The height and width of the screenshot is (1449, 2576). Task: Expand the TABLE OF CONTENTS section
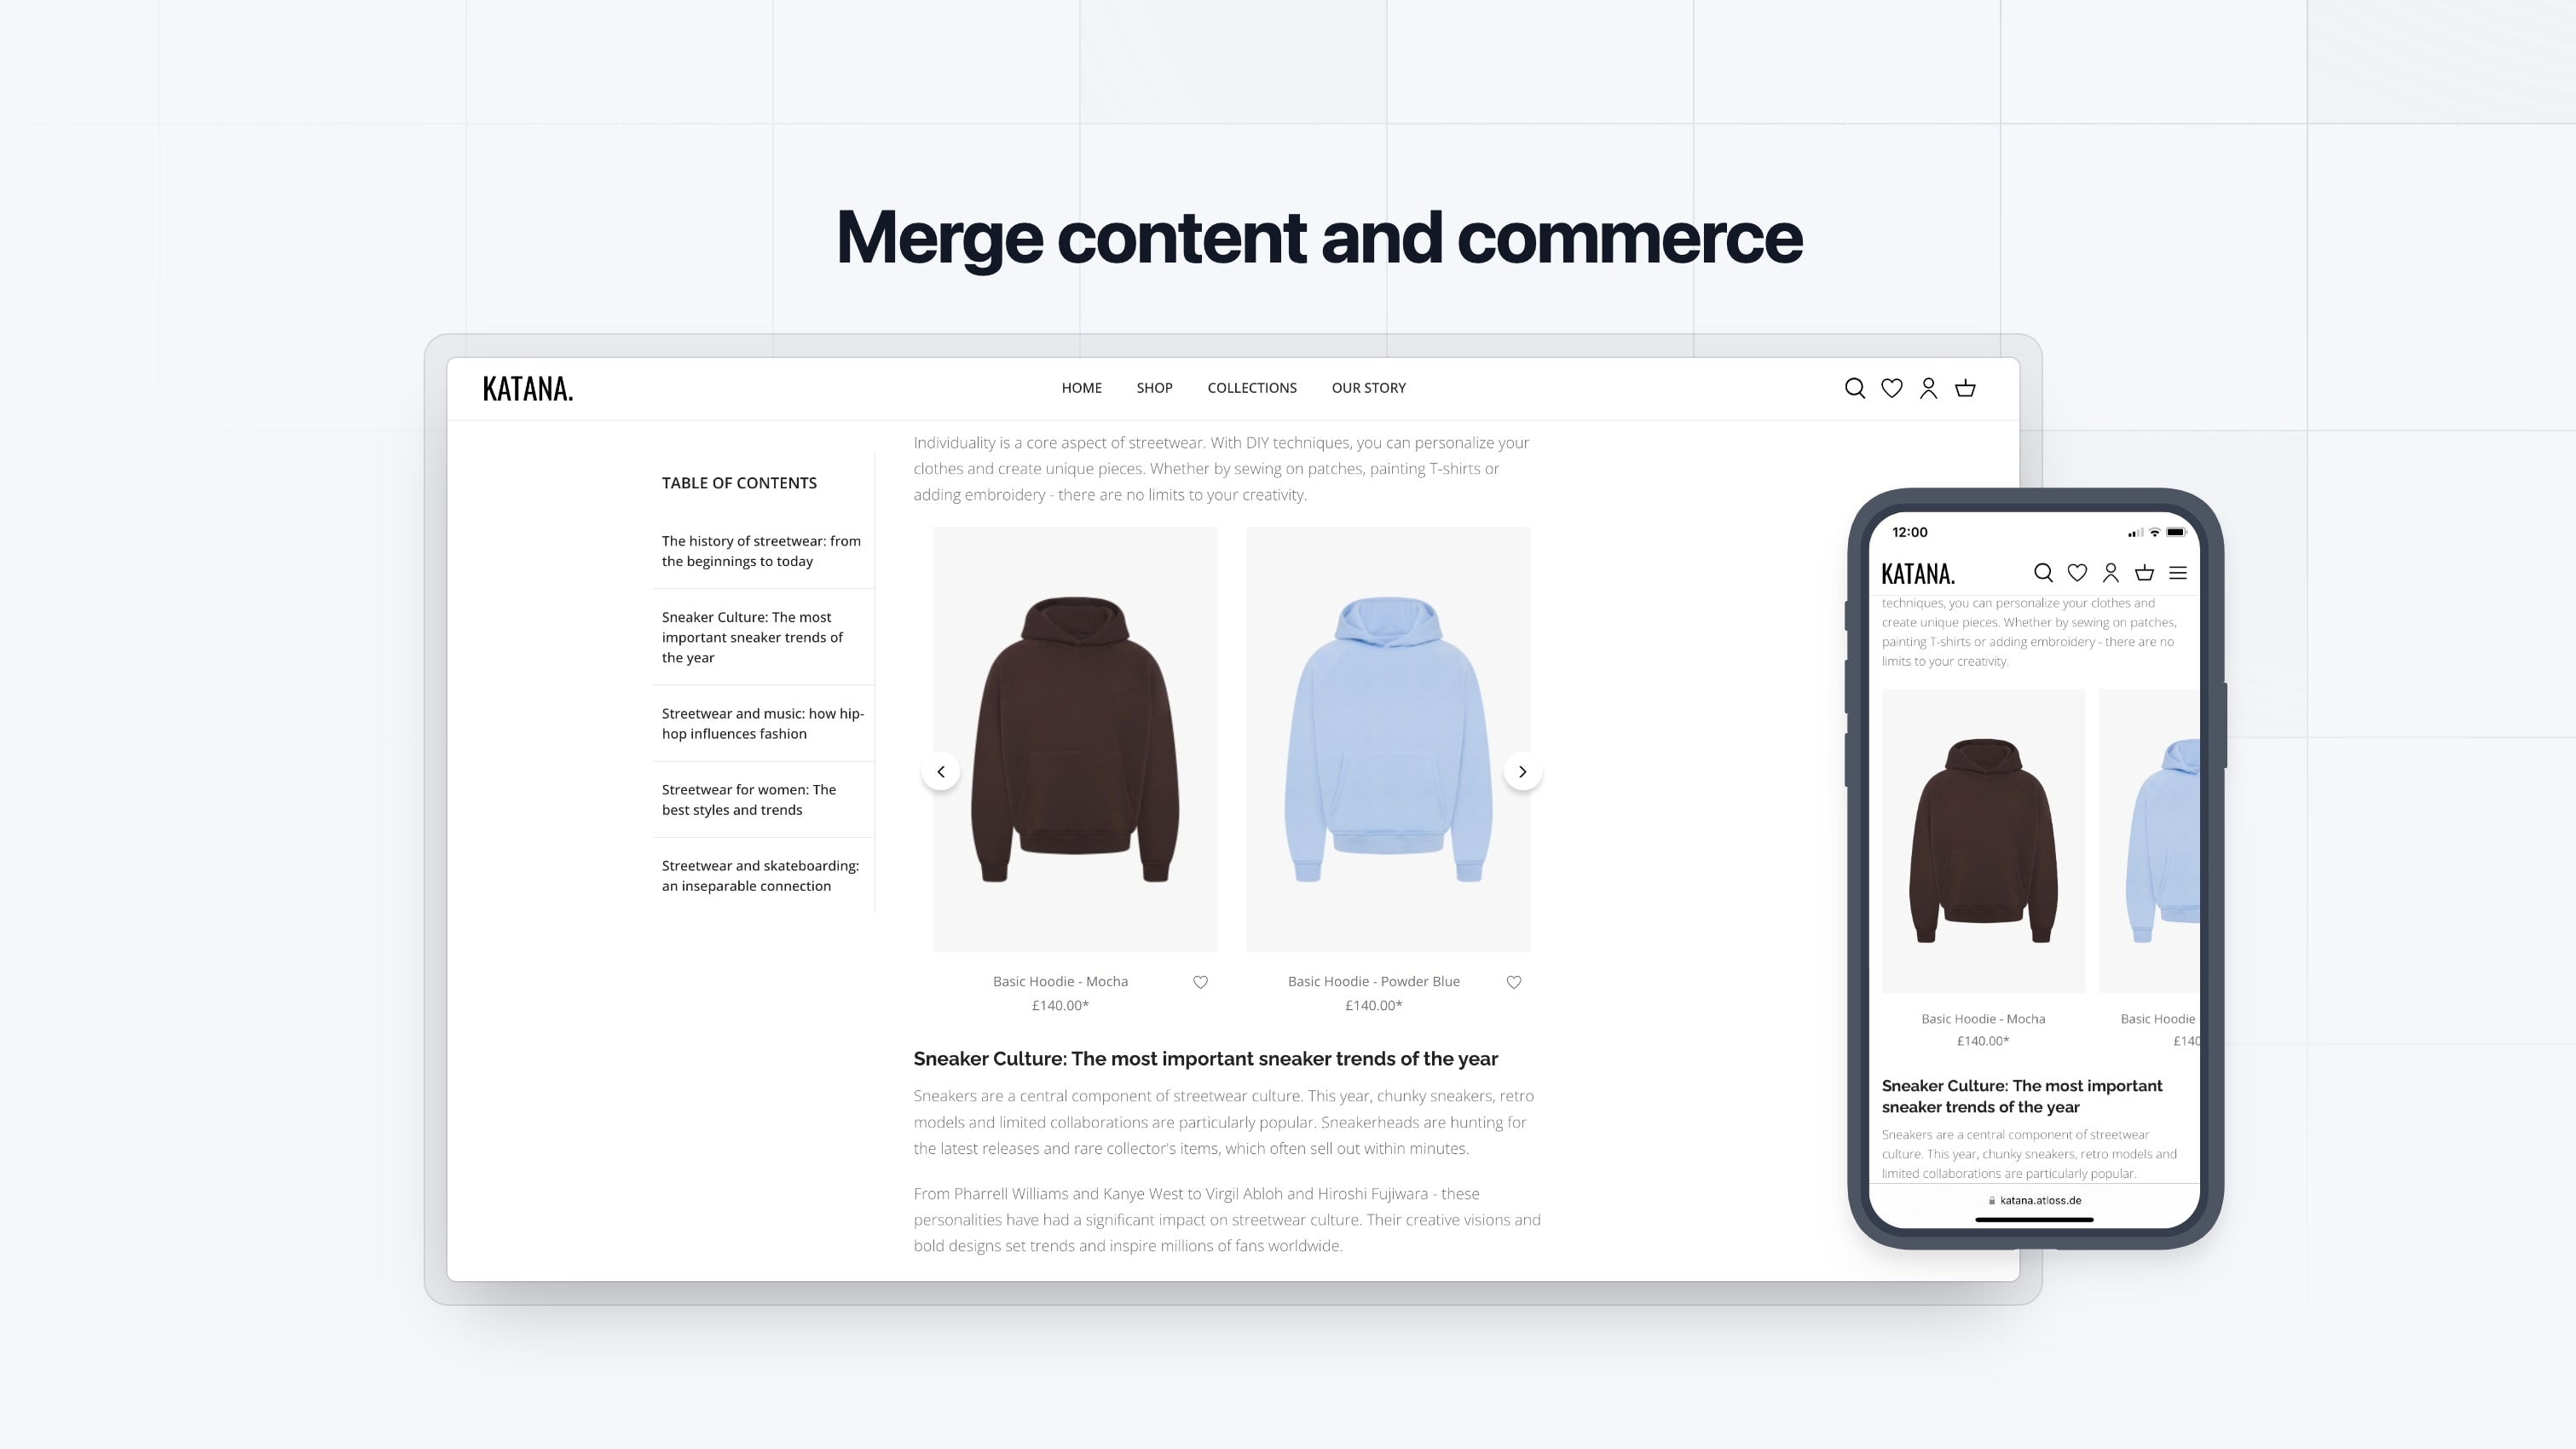[738, 482]
